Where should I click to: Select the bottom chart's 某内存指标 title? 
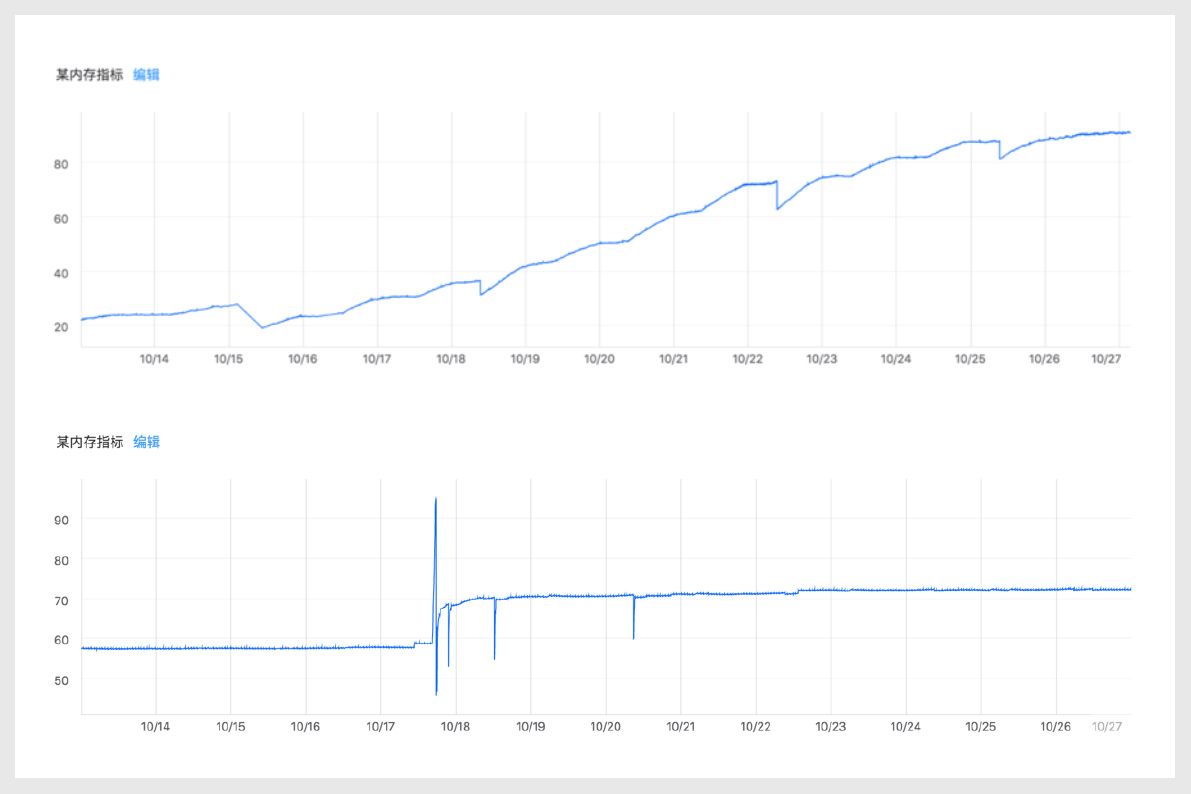[90, 442]
